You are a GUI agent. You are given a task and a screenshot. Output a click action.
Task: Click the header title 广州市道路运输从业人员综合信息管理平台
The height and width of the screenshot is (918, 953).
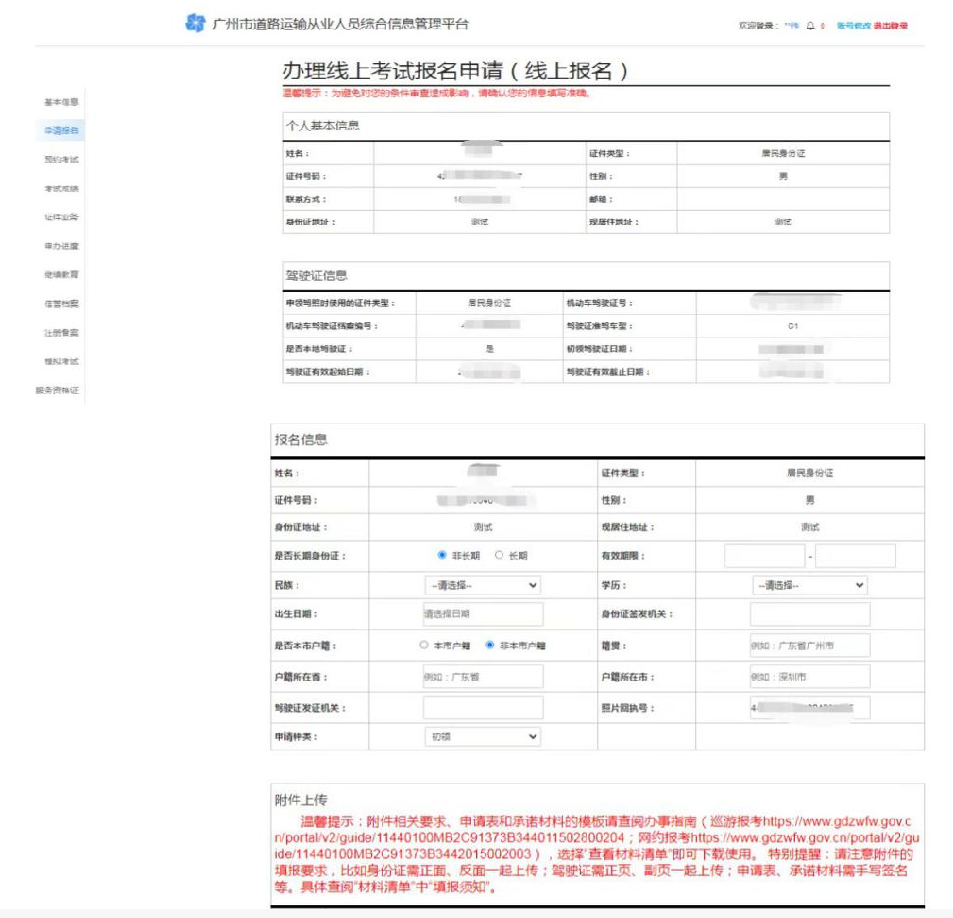[x=340, y=24]
